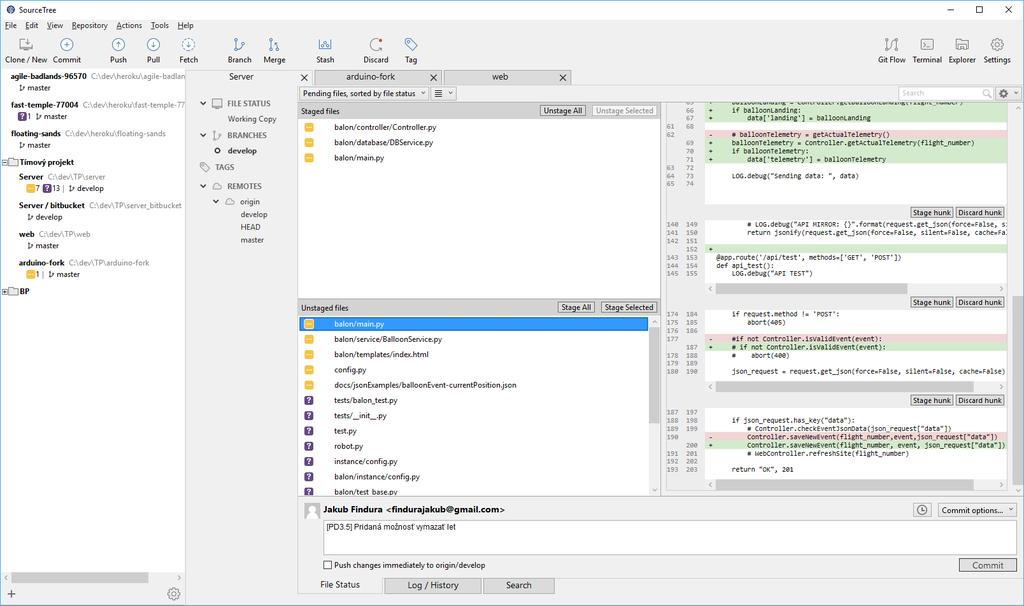Switch to the Log / History tab
The height and width of the screenshot is (606, 1024).
pyautogui.click(x=433, y=585)
